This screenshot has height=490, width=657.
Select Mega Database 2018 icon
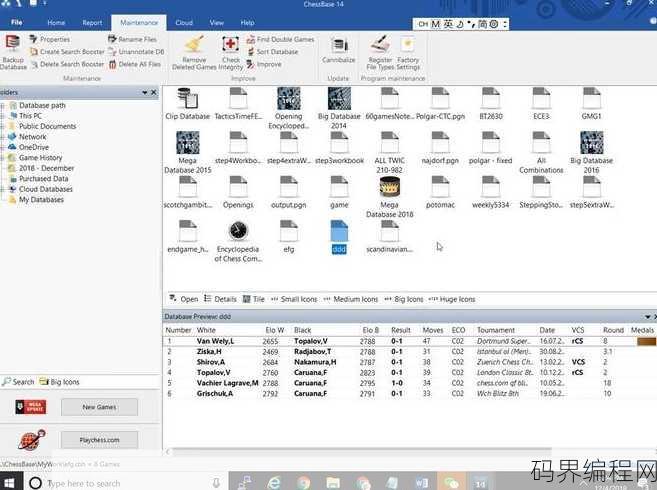(x=390, y=197)
